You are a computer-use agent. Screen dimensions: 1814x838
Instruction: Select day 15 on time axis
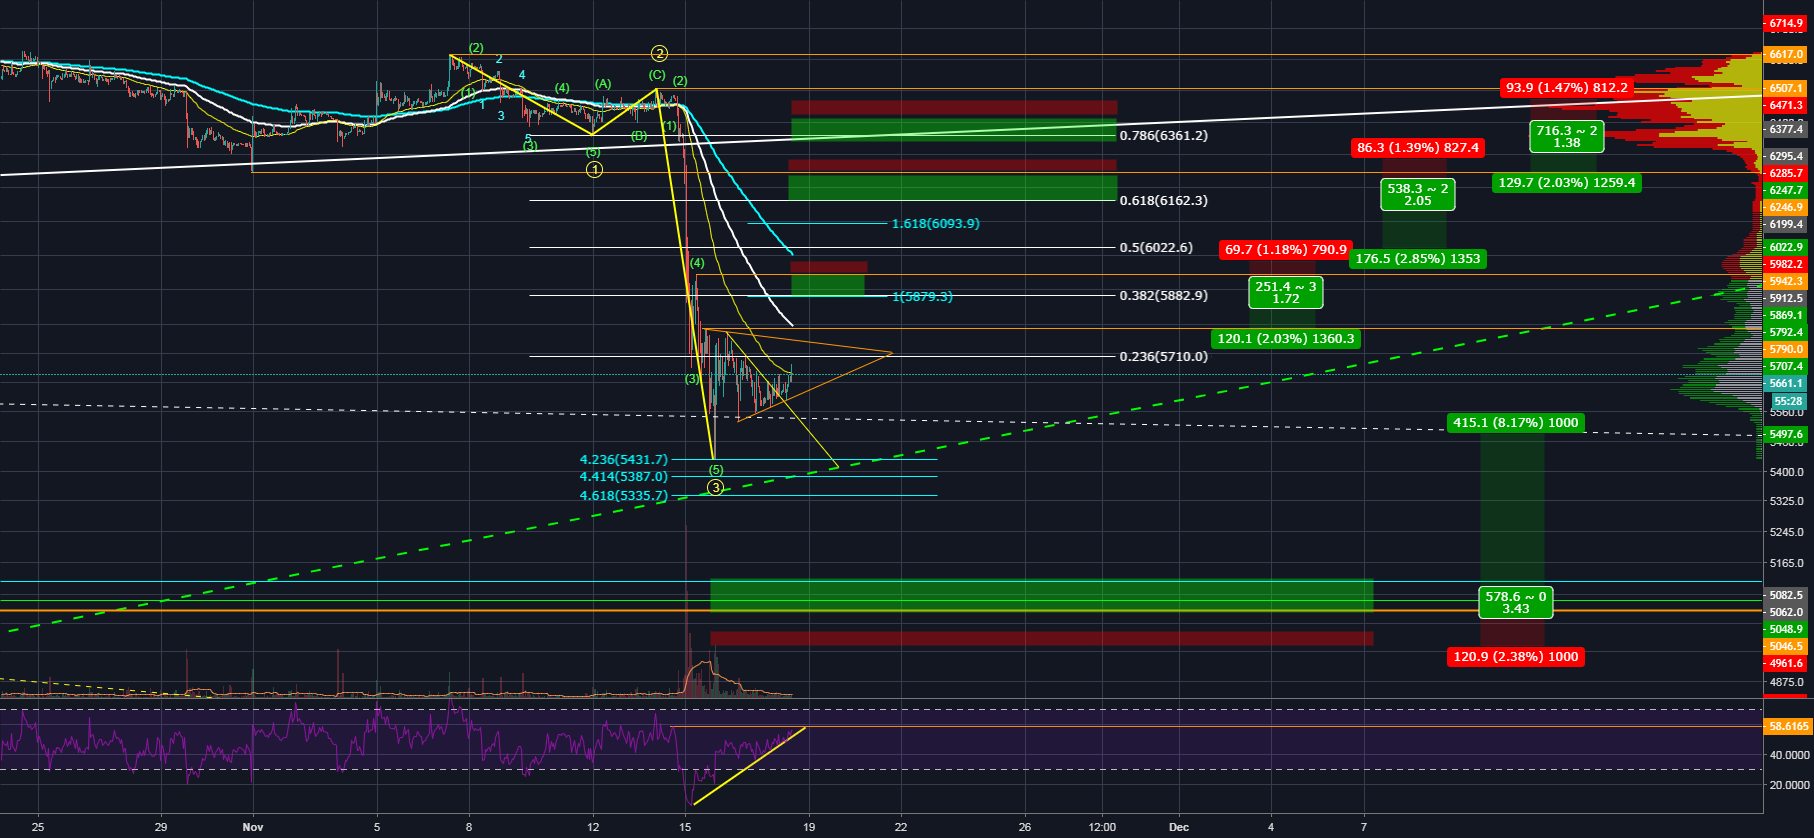tap(685, 827)
